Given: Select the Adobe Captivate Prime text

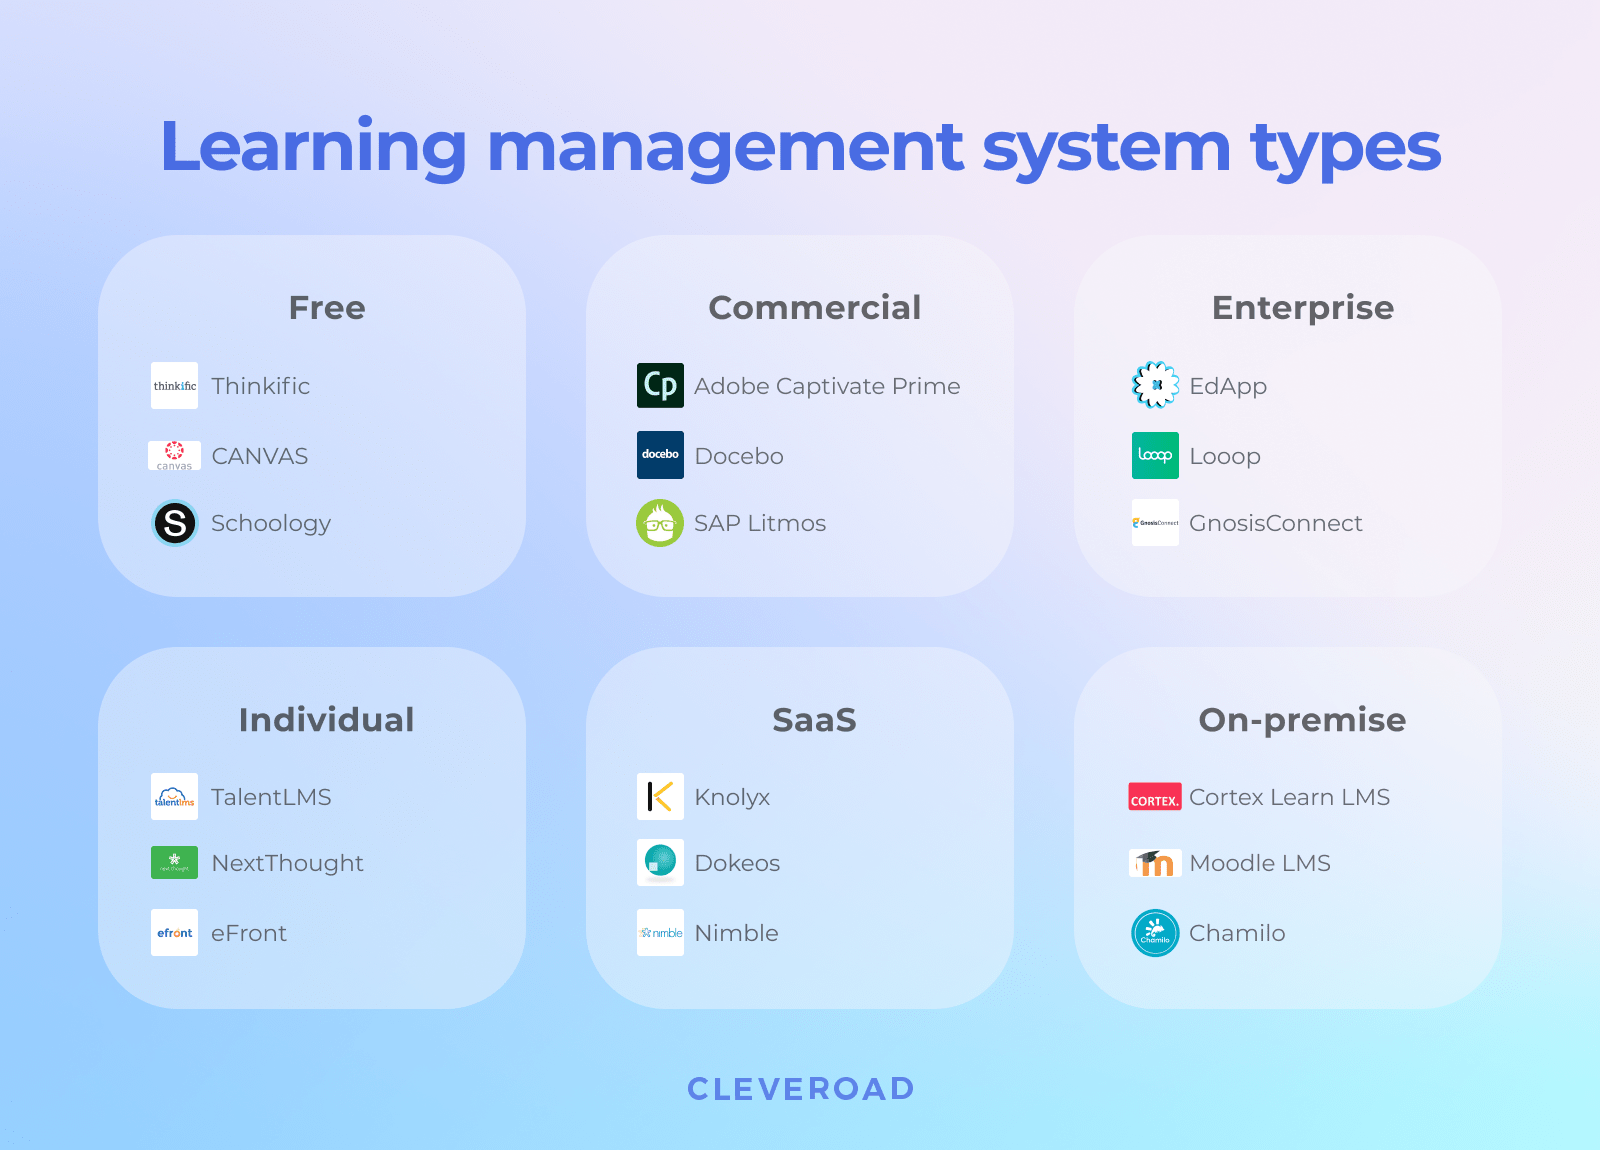Looking at the screenshot, I should point(827,387).
